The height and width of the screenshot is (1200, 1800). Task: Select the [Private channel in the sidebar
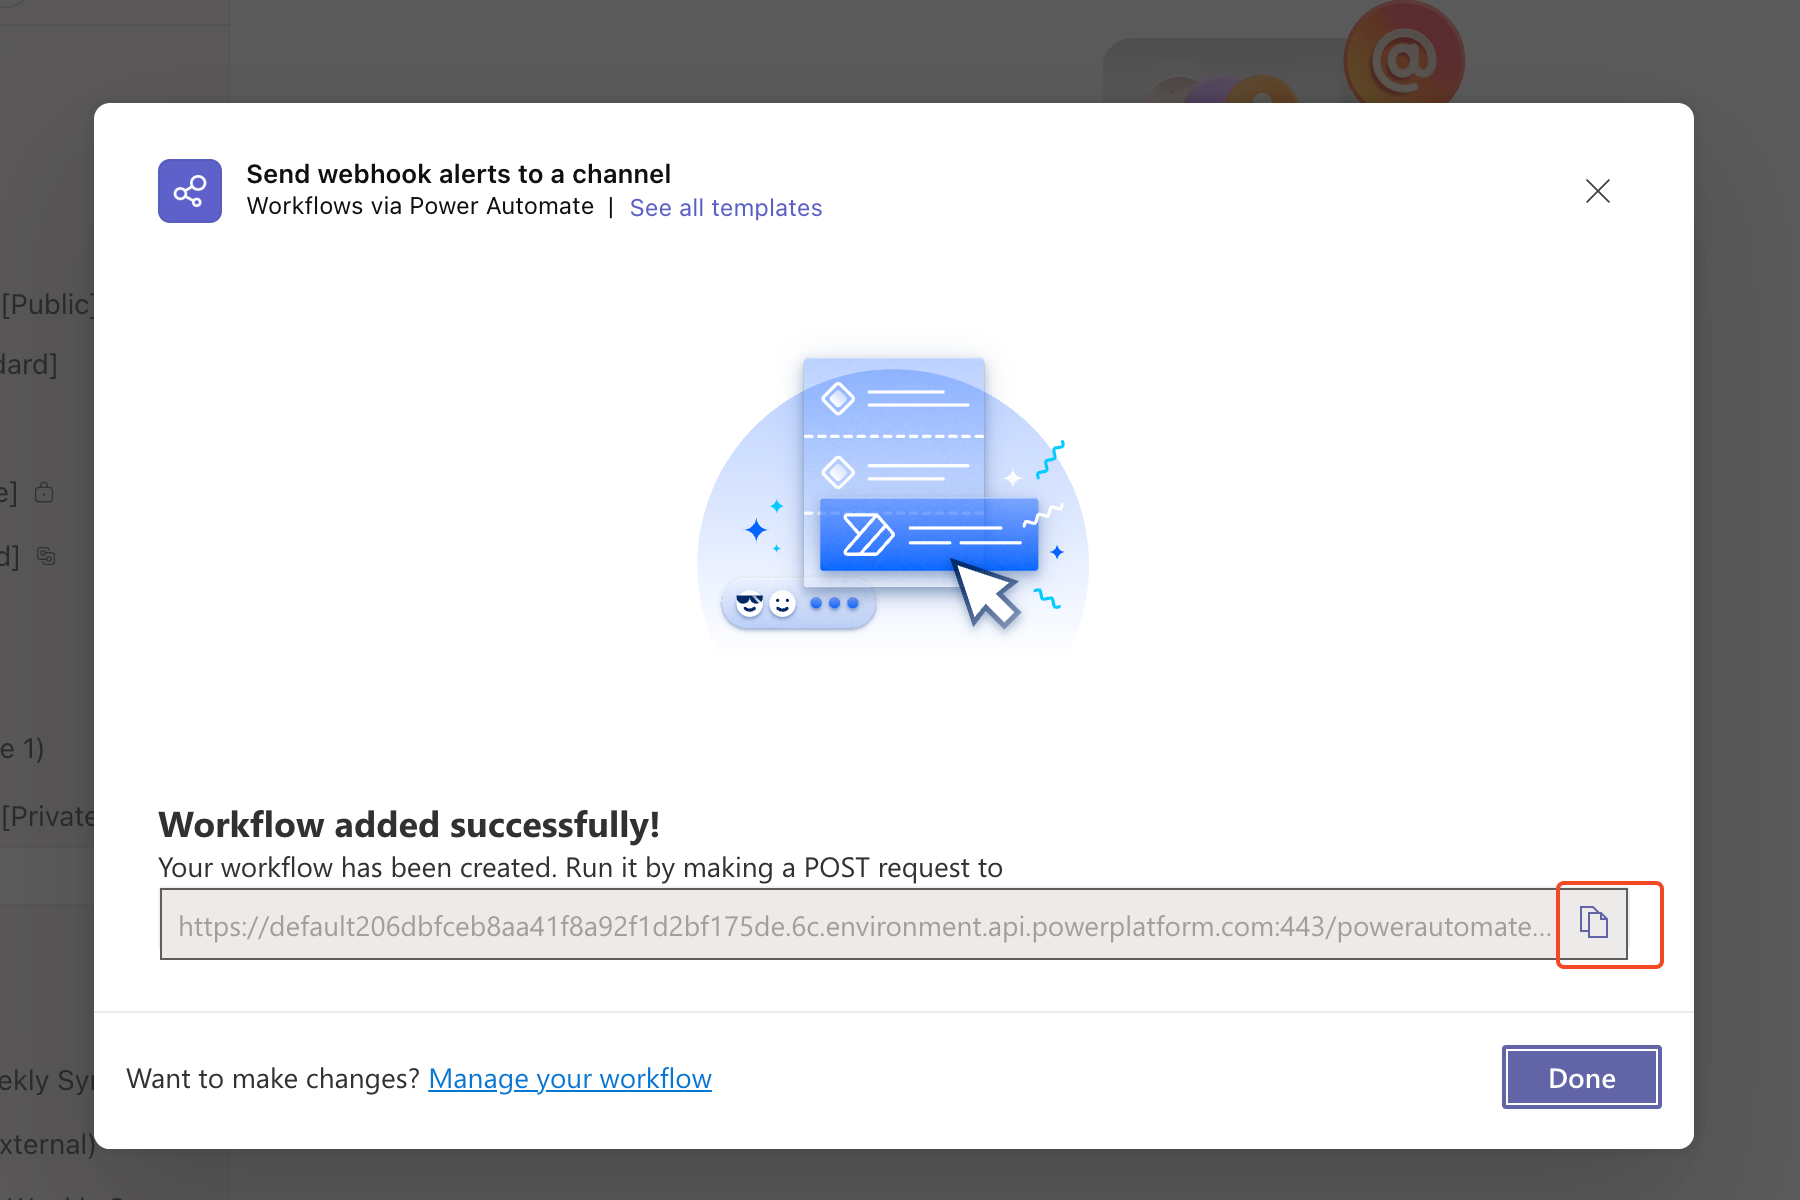pyautogui.click(x=47, y=817)
